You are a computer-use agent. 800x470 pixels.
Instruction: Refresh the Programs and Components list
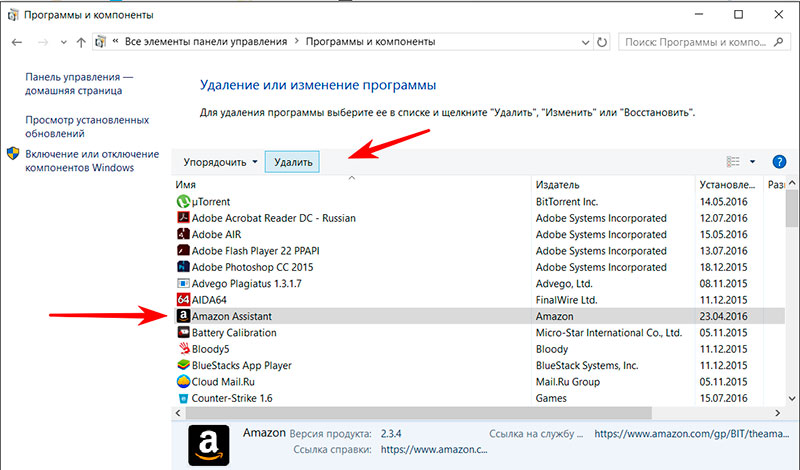(x=602, y=42)
